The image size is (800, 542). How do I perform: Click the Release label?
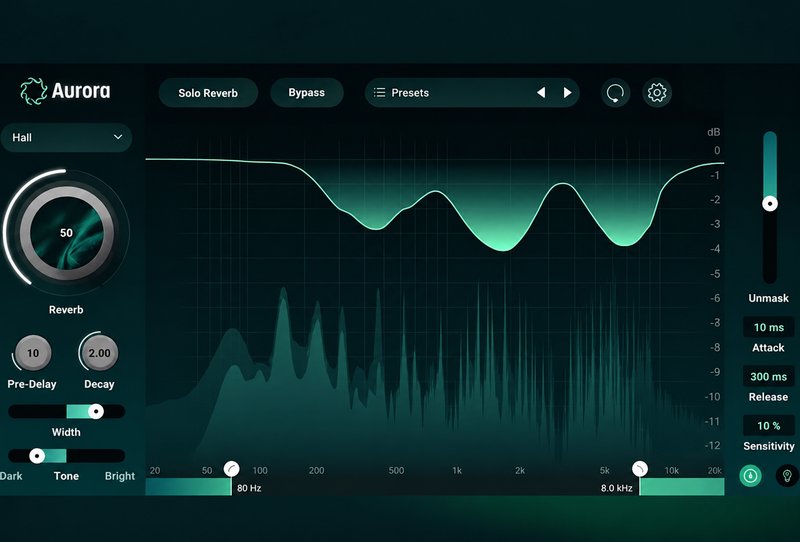click(768, 397)
